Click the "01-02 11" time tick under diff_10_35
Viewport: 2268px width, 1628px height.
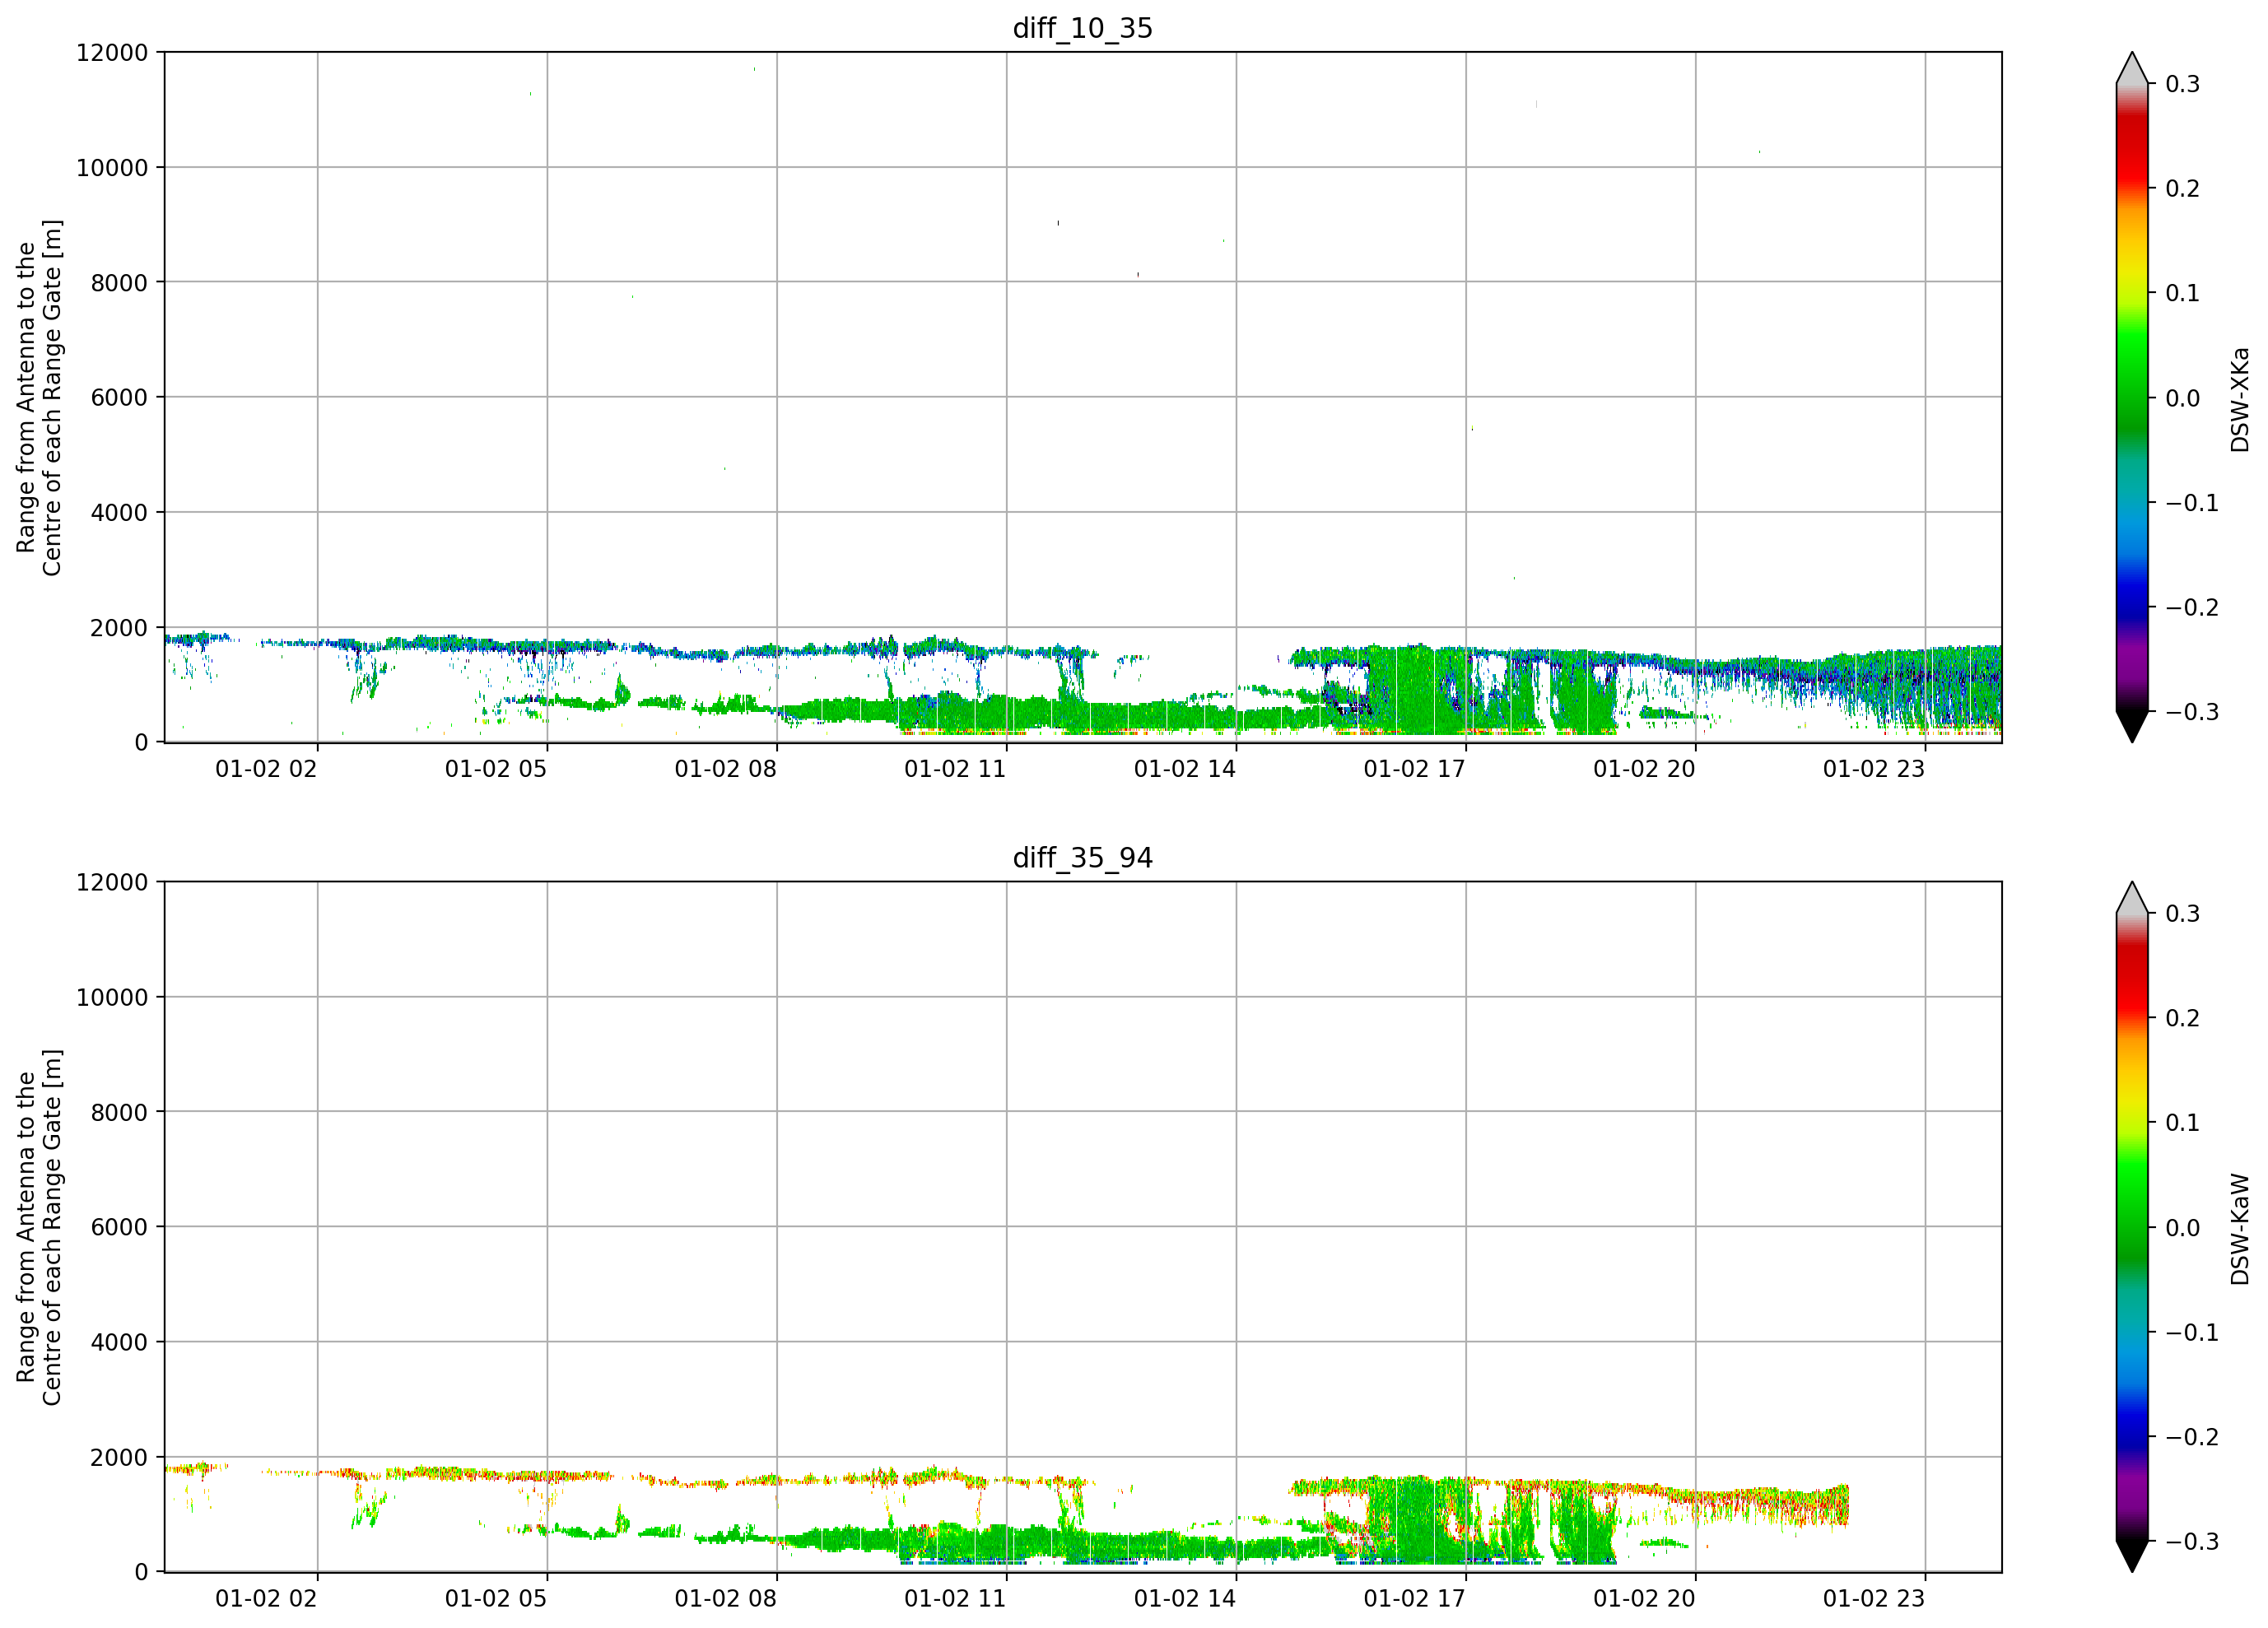[955, 769]
